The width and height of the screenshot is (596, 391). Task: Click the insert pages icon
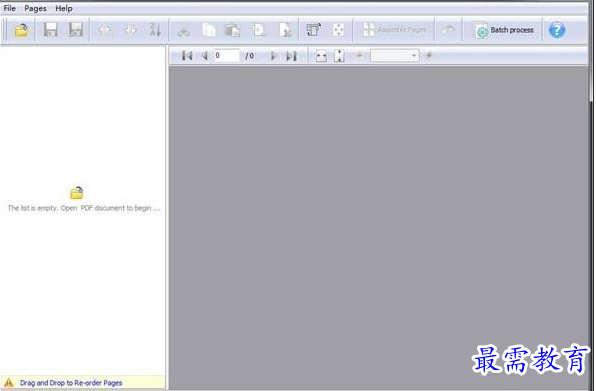(259, 30)
